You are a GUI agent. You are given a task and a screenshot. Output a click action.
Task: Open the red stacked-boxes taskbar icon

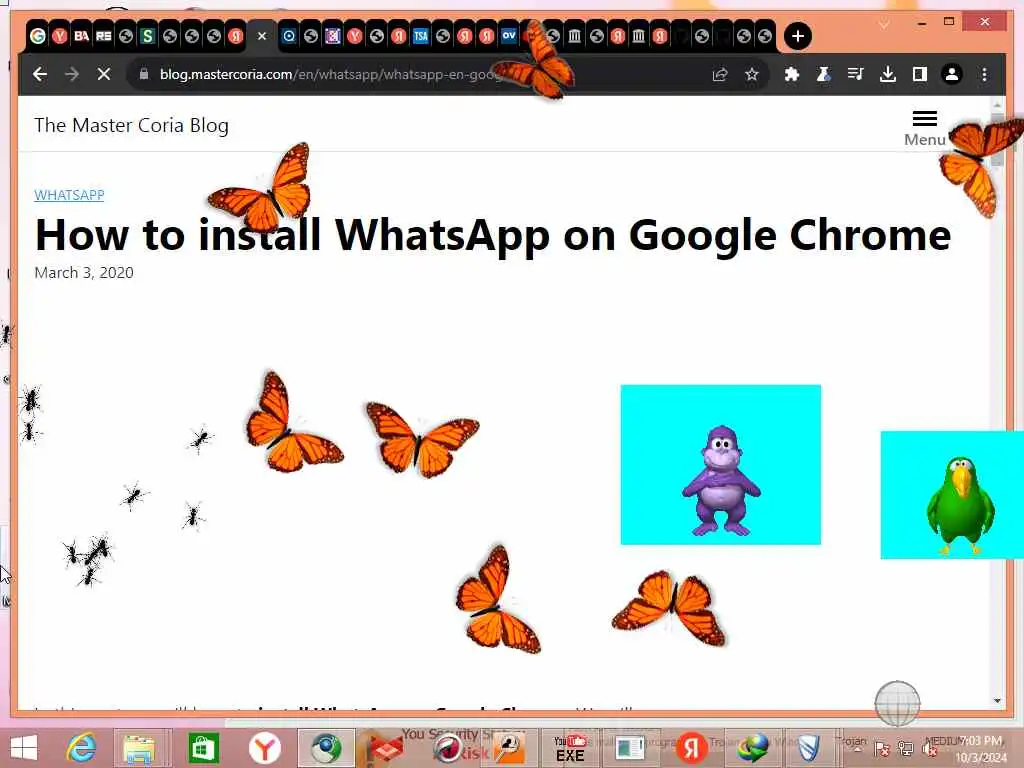point(385,748)
